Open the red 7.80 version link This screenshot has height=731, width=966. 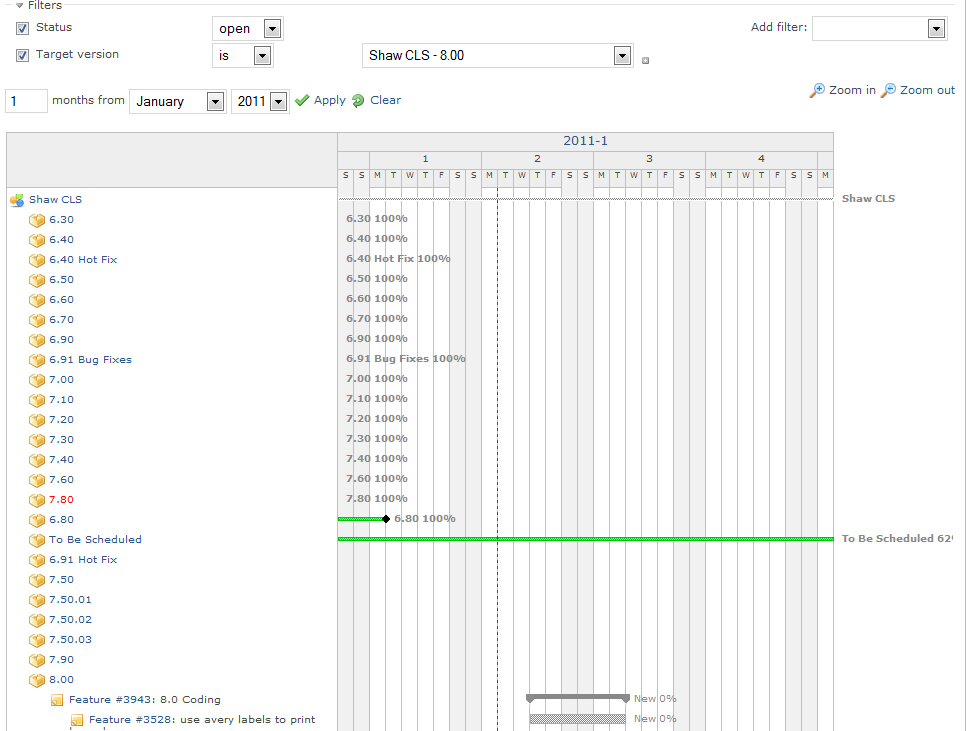[x=62, y=499]
